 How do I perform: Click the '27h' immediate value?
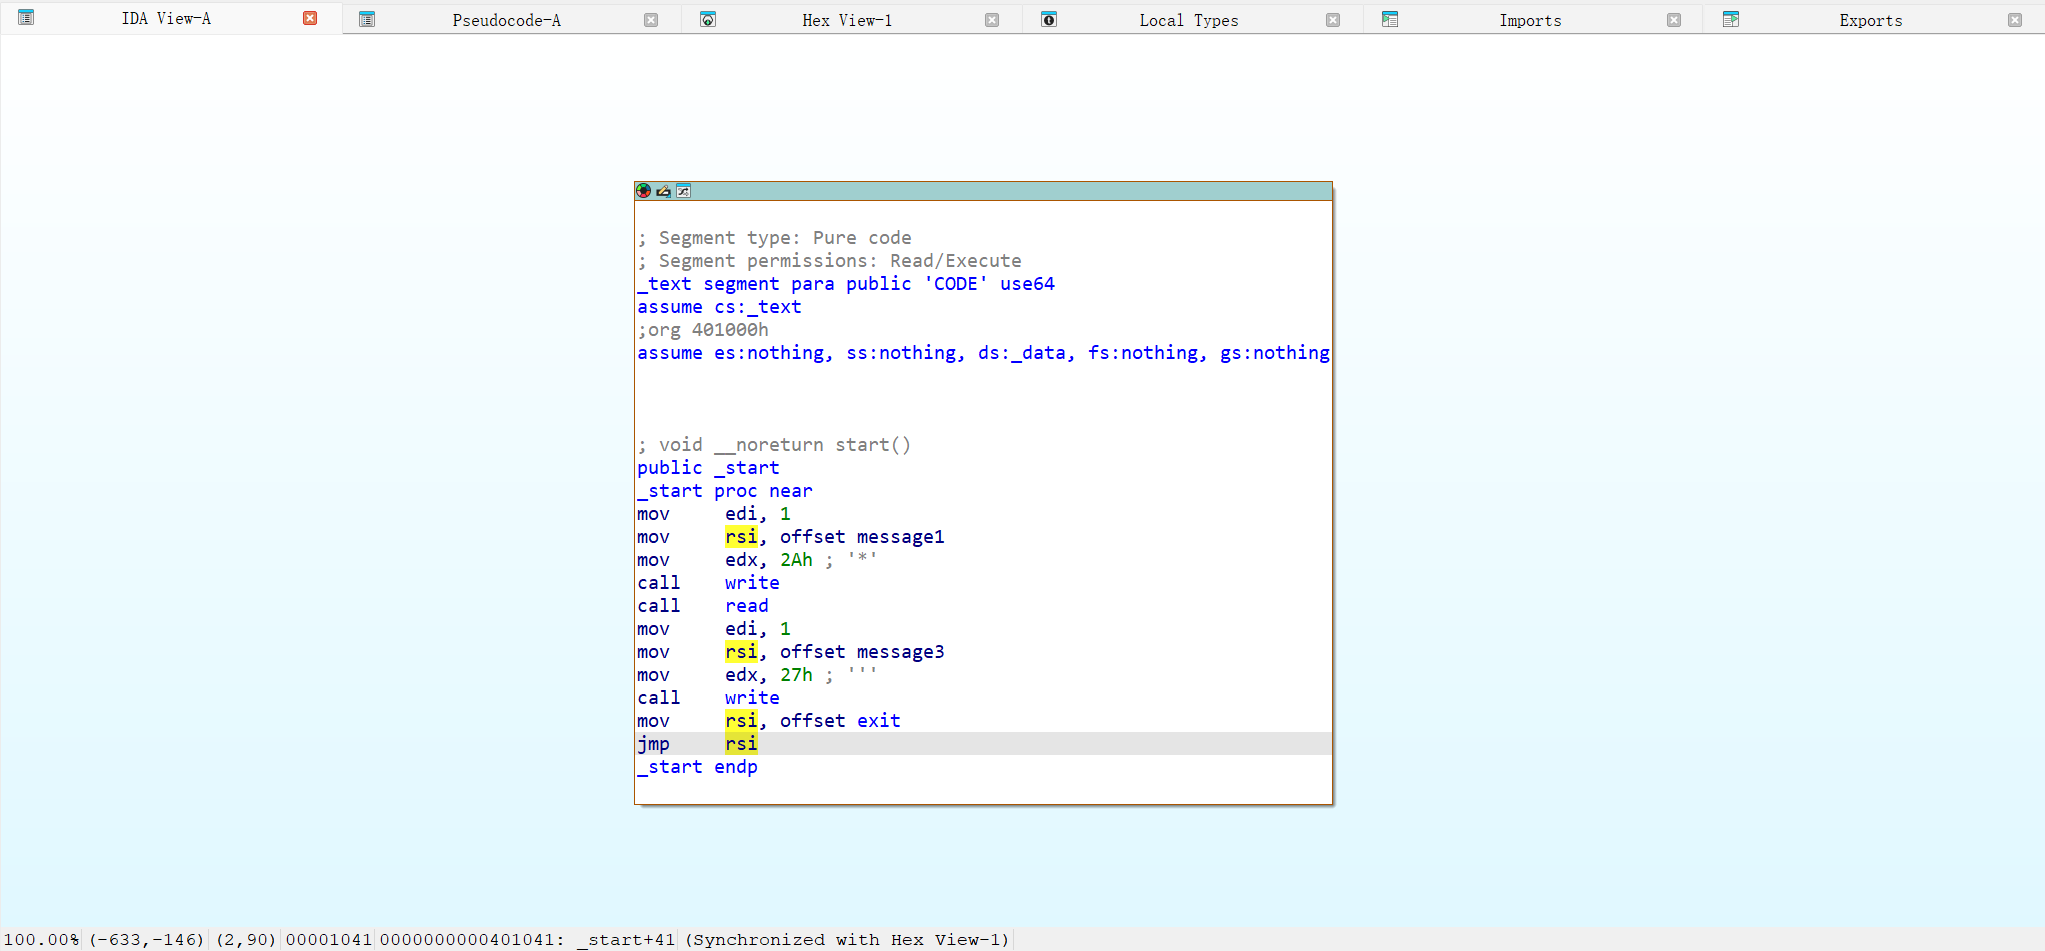pyautogui.click(x=796, y=675)
